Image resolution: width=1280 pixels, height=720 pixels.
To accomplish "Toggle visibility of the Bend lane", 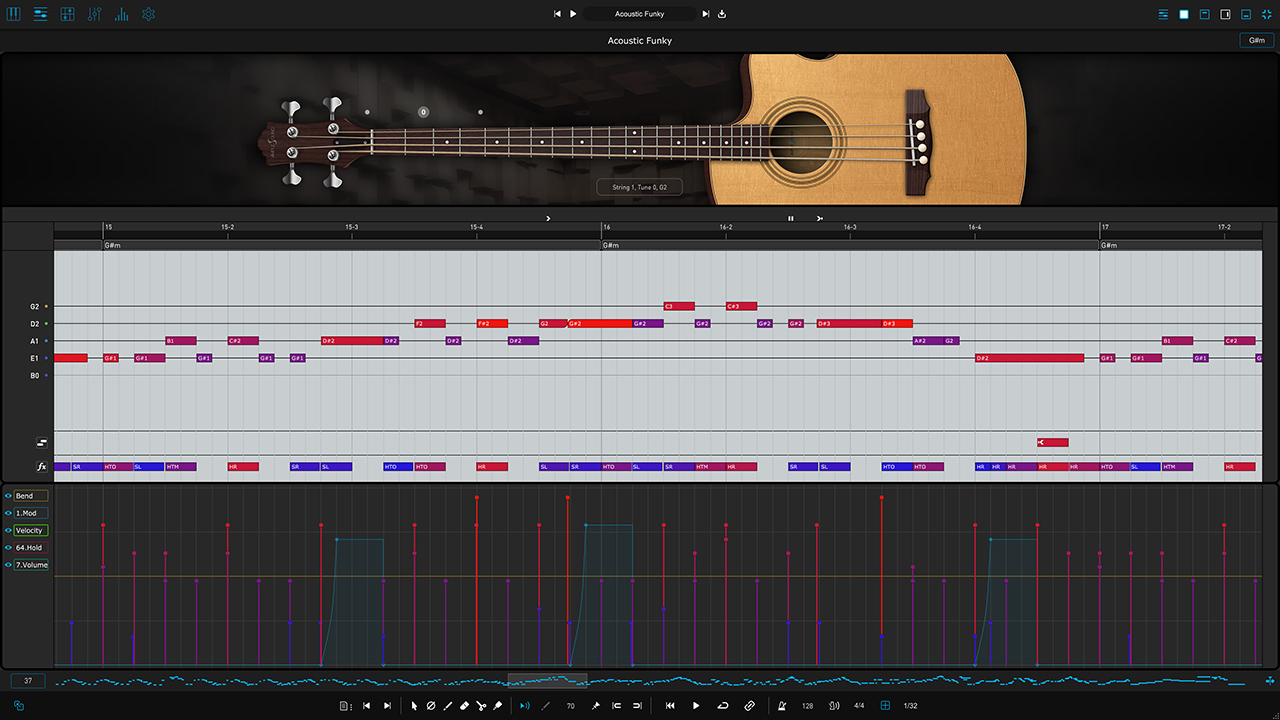I will [8, 496].
